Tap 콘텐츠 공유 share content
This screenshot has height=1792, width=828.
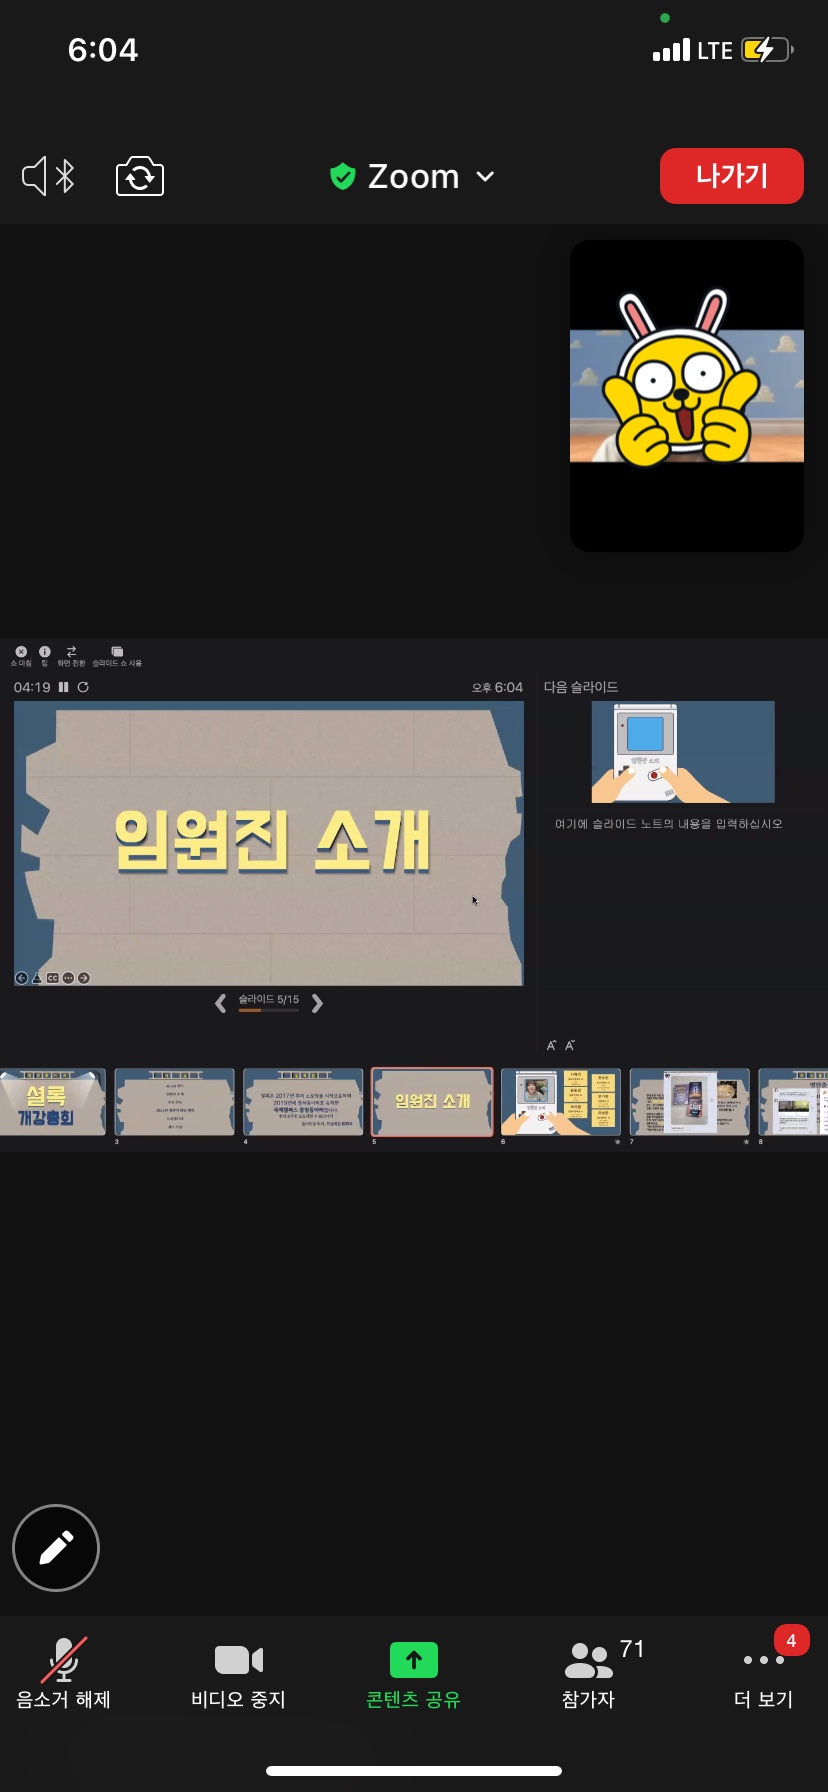413,1673
